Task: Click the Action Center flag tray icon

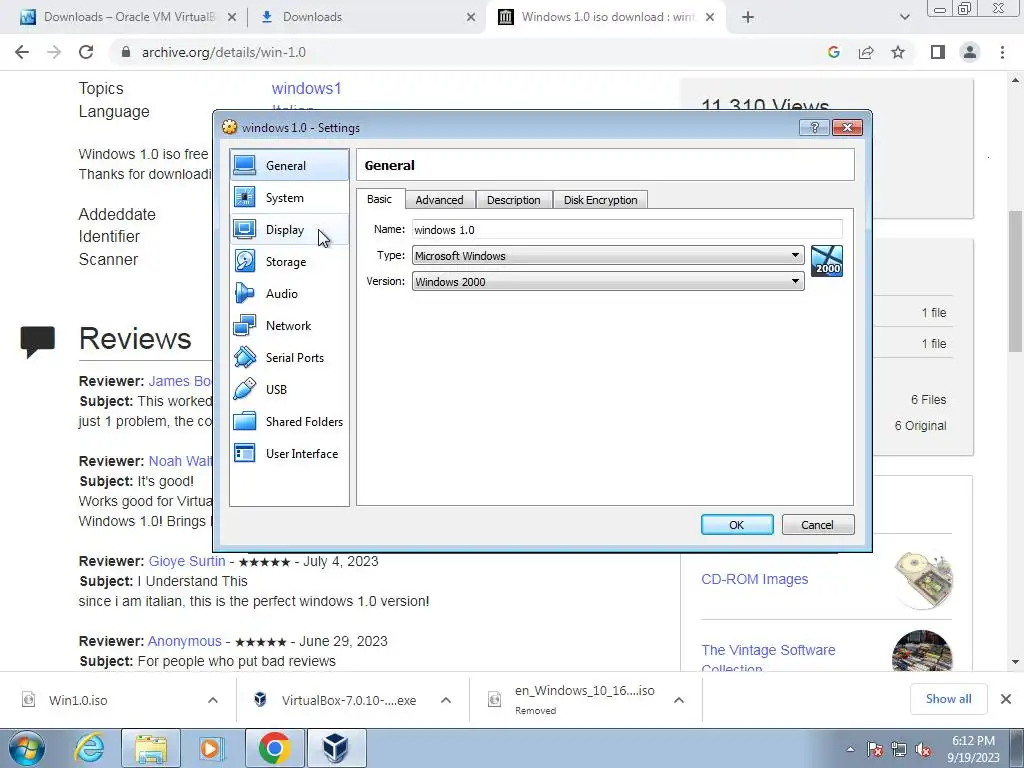Action: (x=875, y=750)
